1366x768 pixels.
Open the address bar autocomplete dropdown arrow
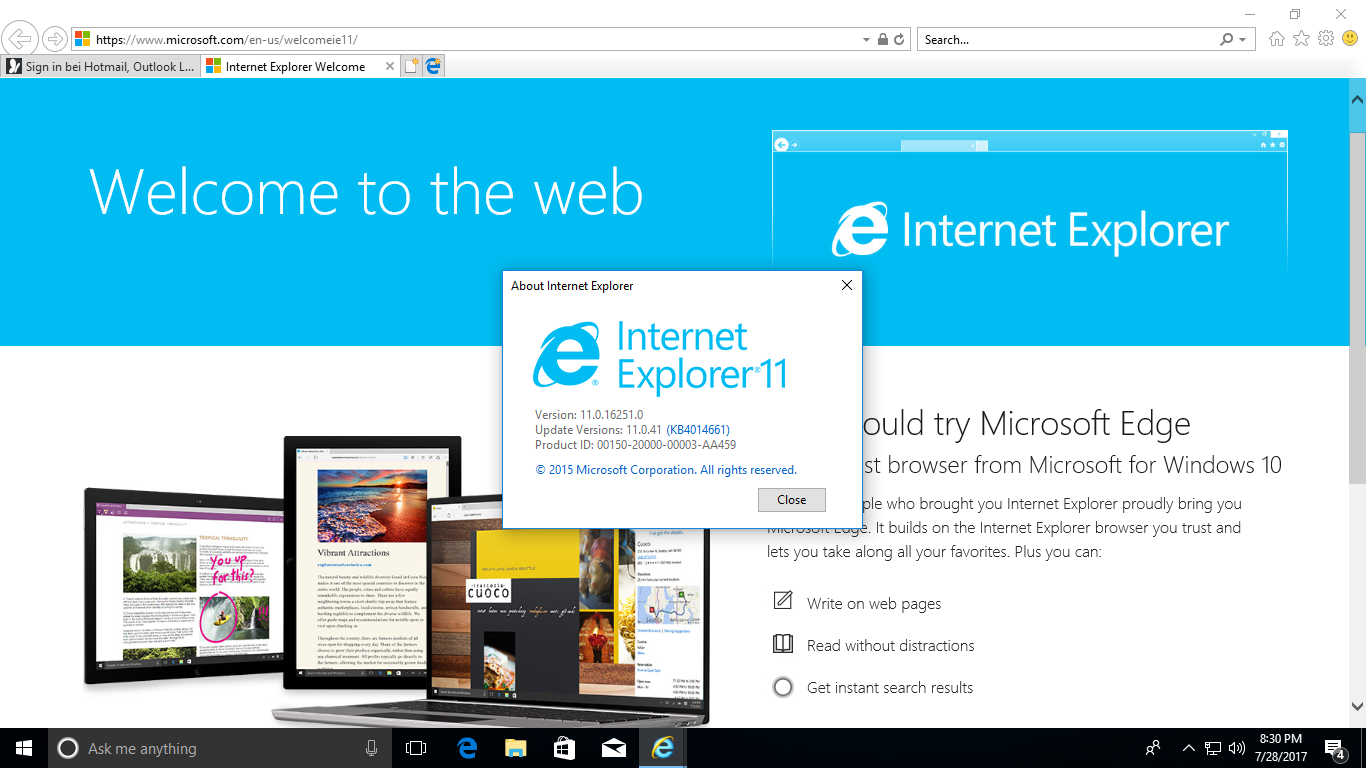(866, 40)
